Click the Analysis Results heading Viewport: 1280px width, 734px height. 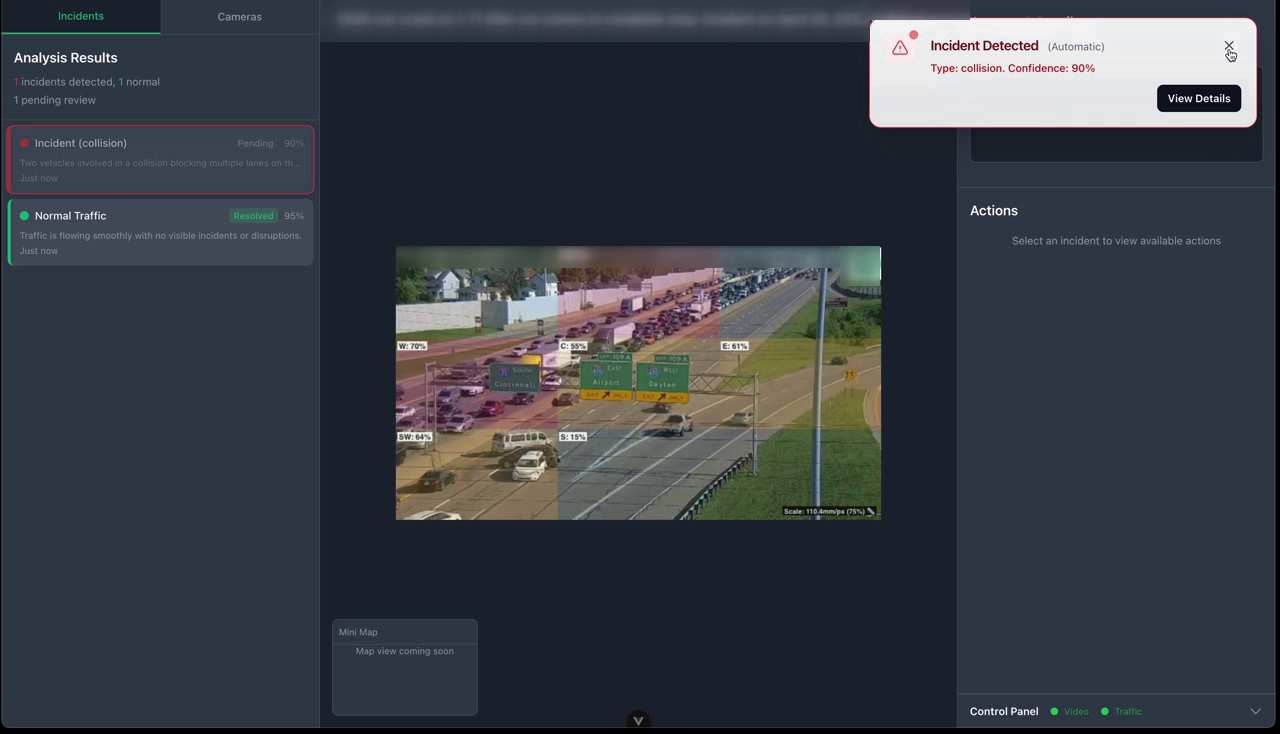click(66, 58)
